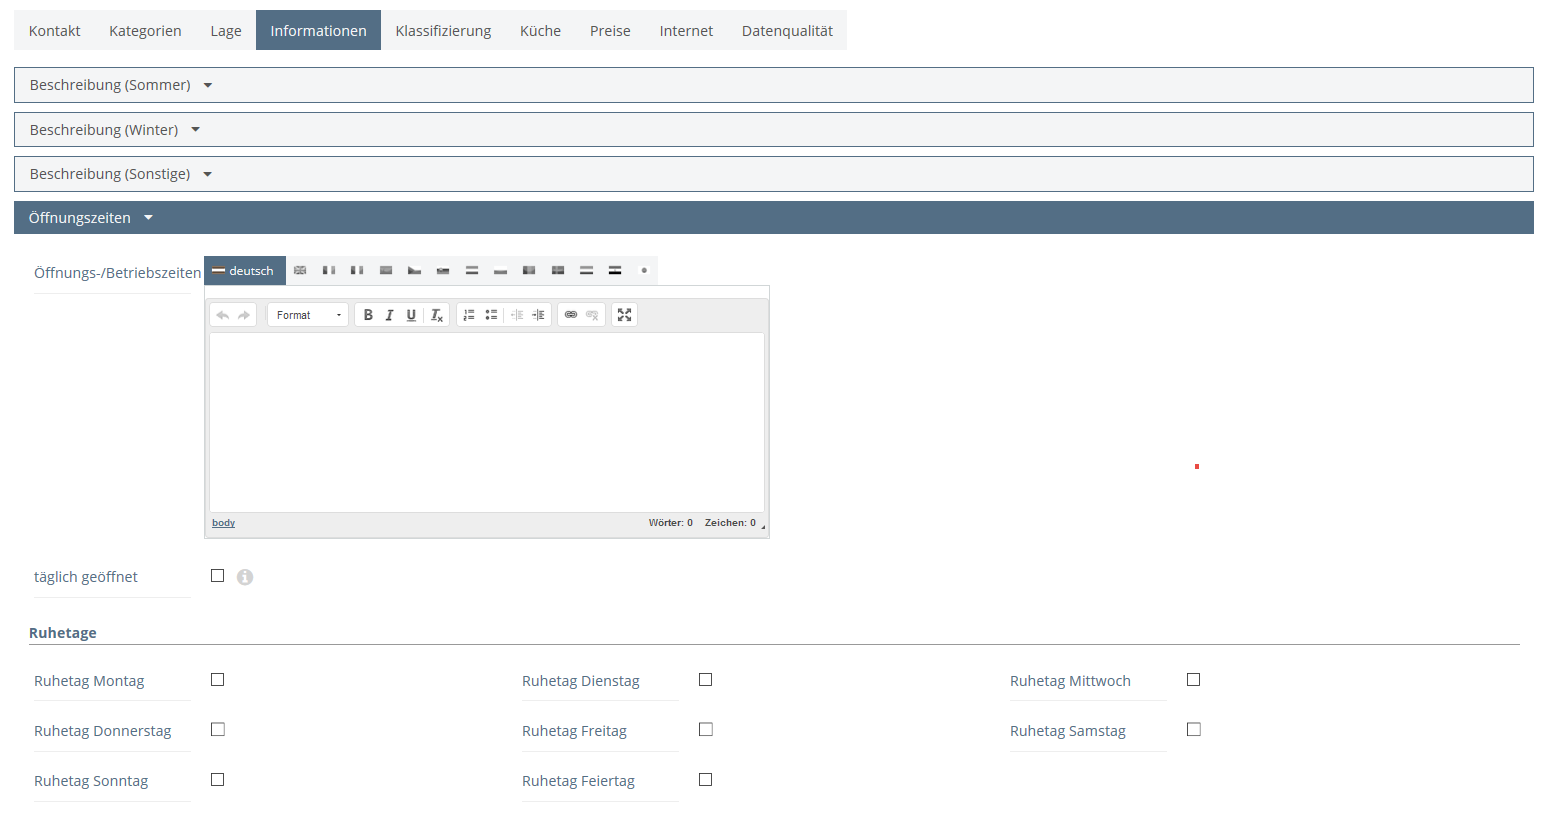Check Ruhetag Sonntag
The height and width of the screenshot is (822, 1553).
[x=217, y=780]
